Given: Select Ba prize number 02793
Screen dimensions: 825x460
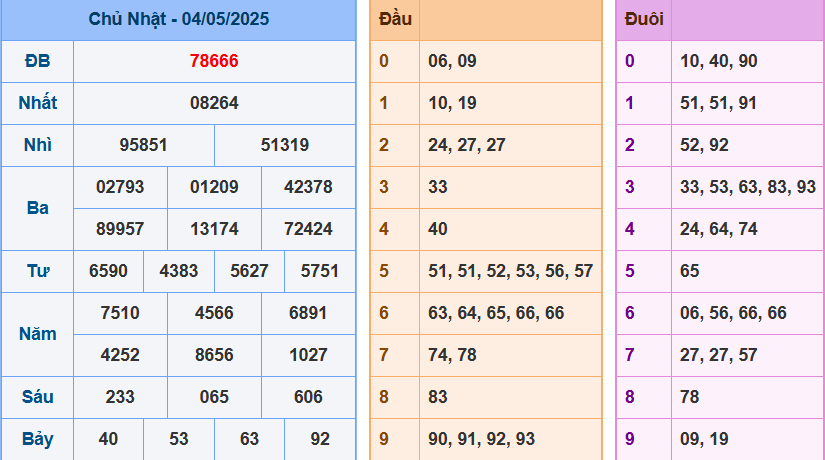Looking at the screenshot, I should click(x=120, y=187).
